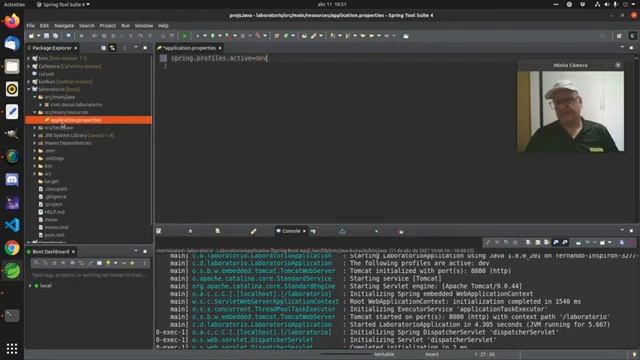The width and height of the screenshot is (640, 360).
Task: Select the Console tab
Action: tap(291, 231)
